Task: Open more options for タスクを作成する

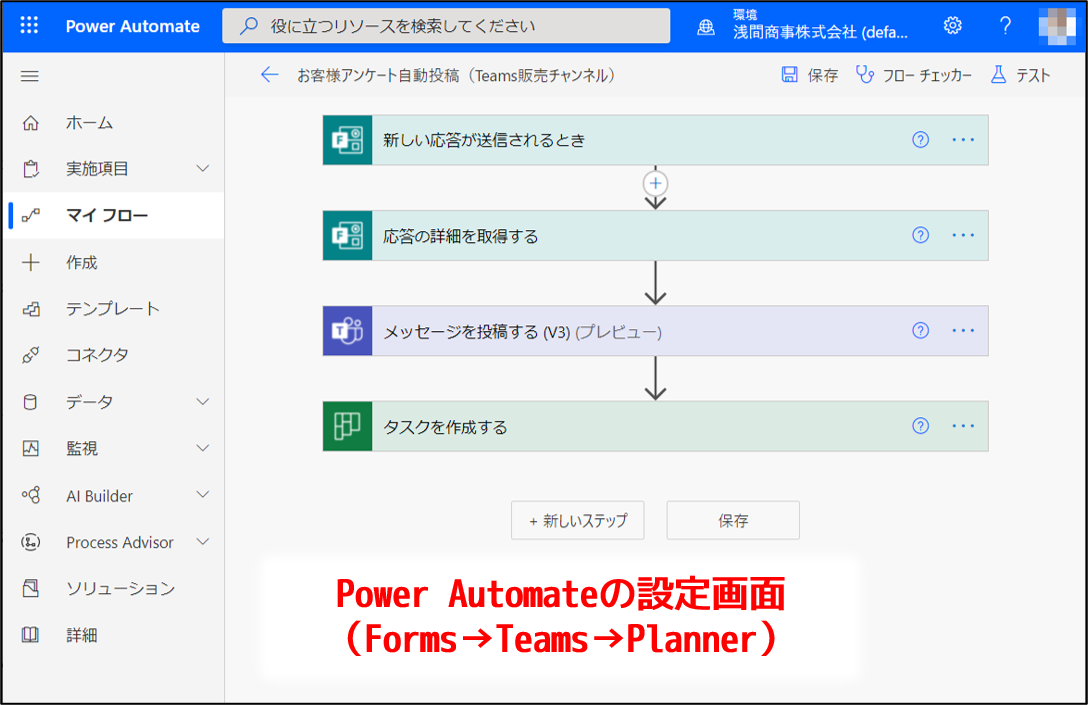Action: pyautogui.click(x=963, y=426)
